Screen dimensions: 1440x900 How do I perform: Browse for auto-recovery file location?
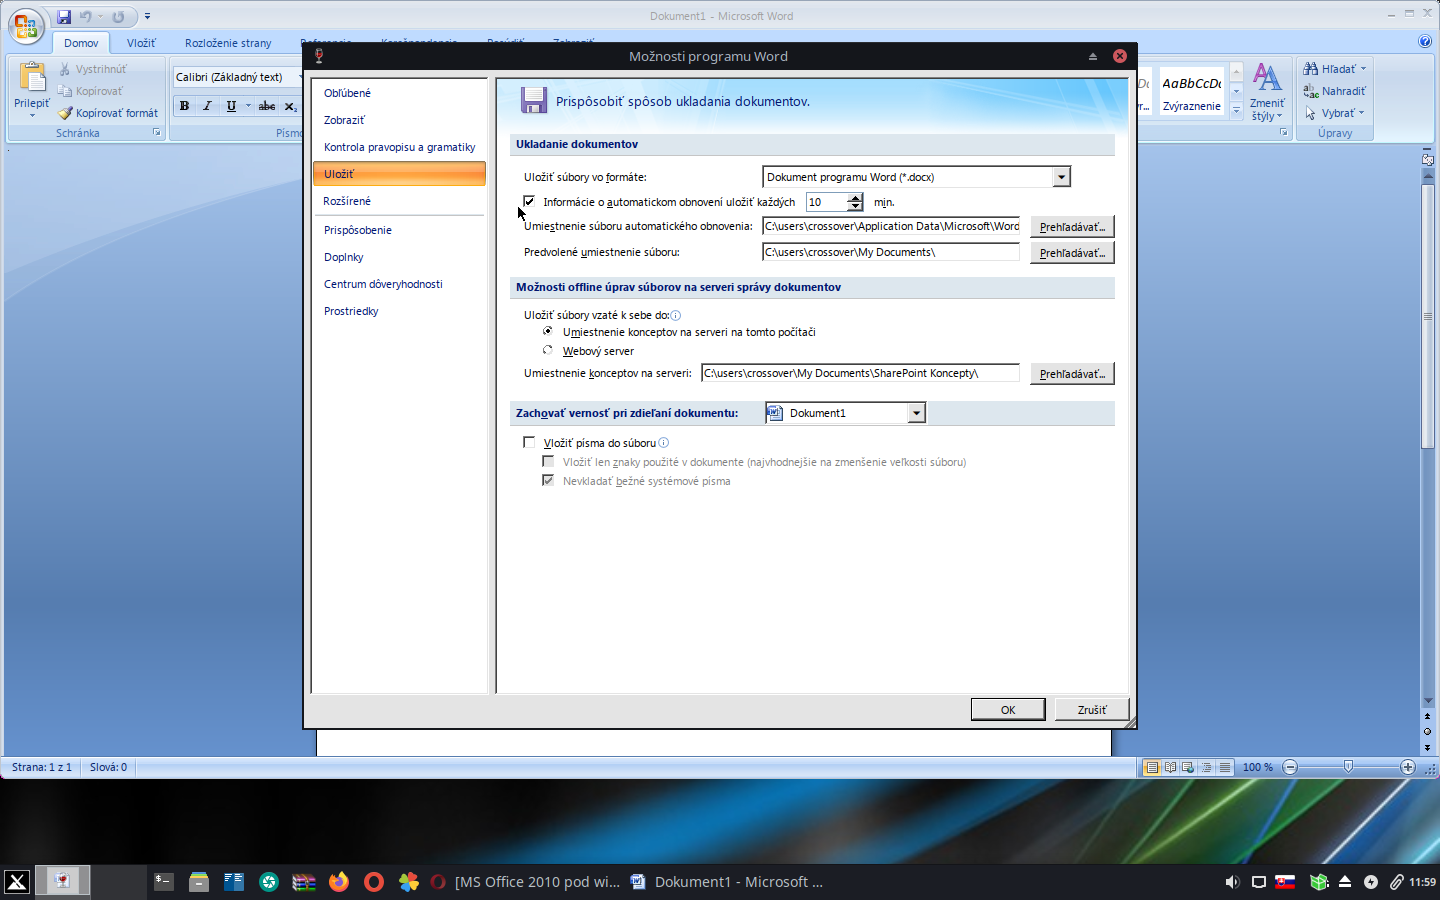coord(1072,227)
